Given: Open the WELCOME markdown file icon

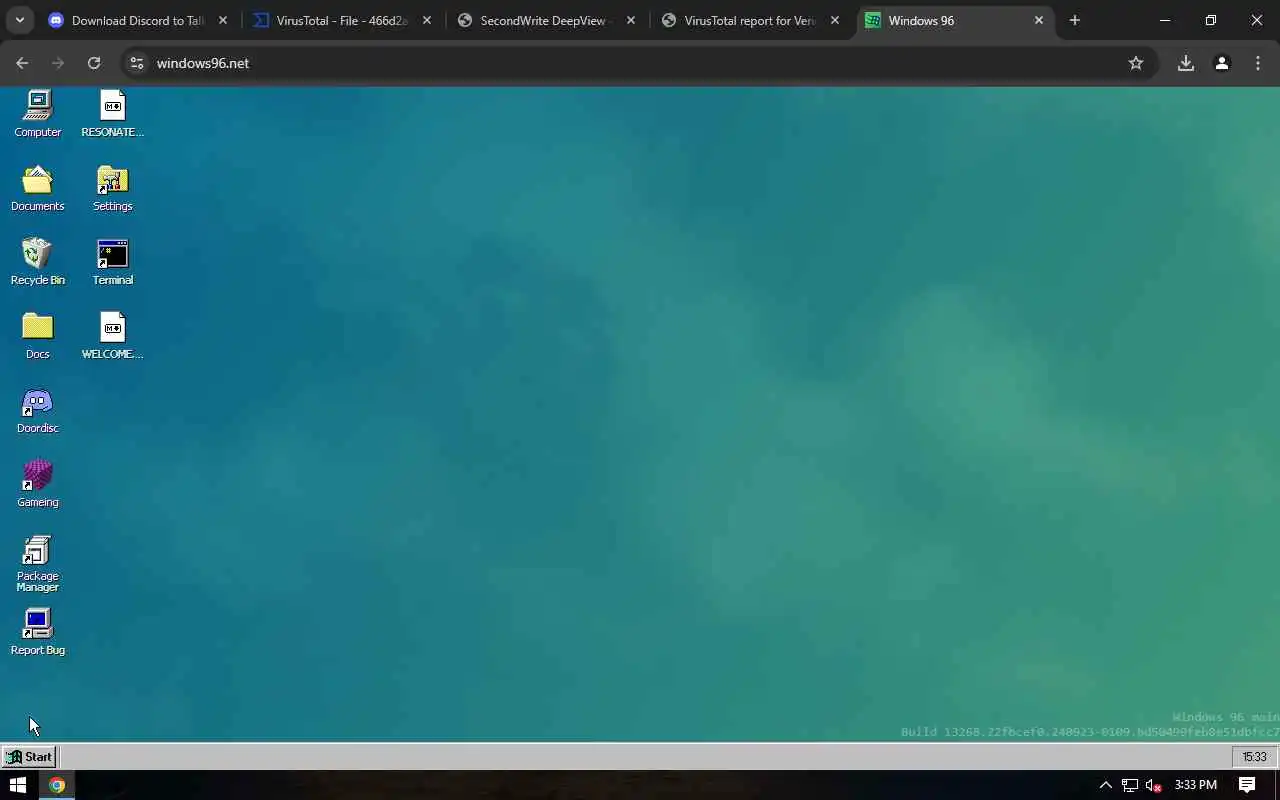Looking at the screenshot, I should click(112, 336).
